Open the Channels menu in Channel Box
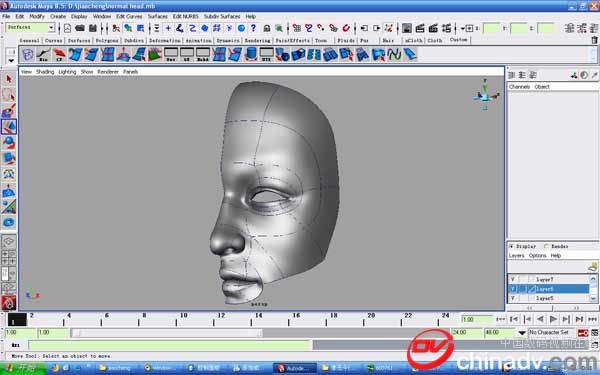 click(519, 87)
